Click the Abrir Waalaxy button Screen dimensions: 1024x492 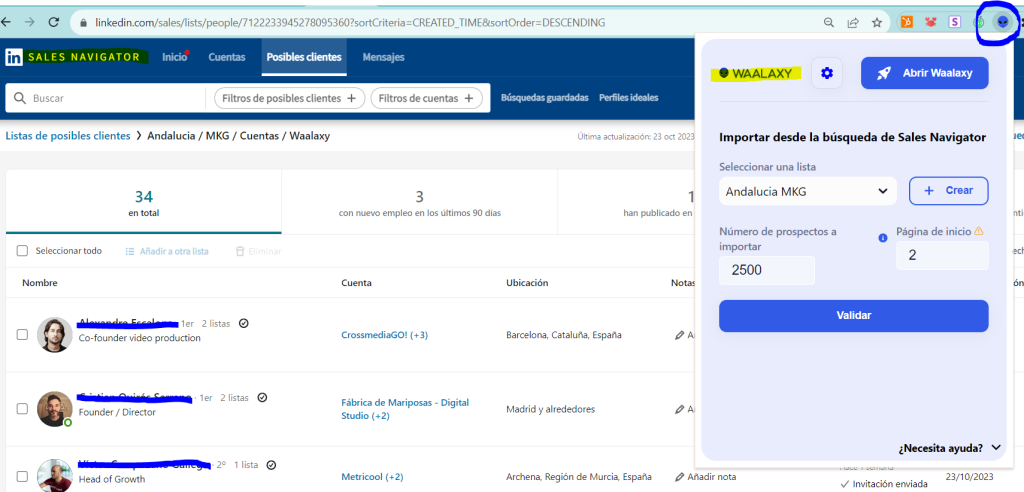coord(924,73)
